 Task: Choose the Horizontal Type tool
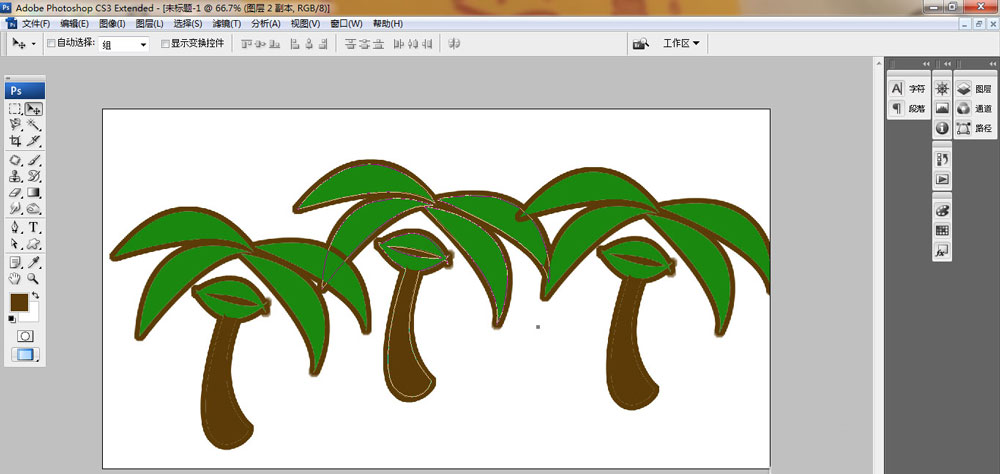34,227
